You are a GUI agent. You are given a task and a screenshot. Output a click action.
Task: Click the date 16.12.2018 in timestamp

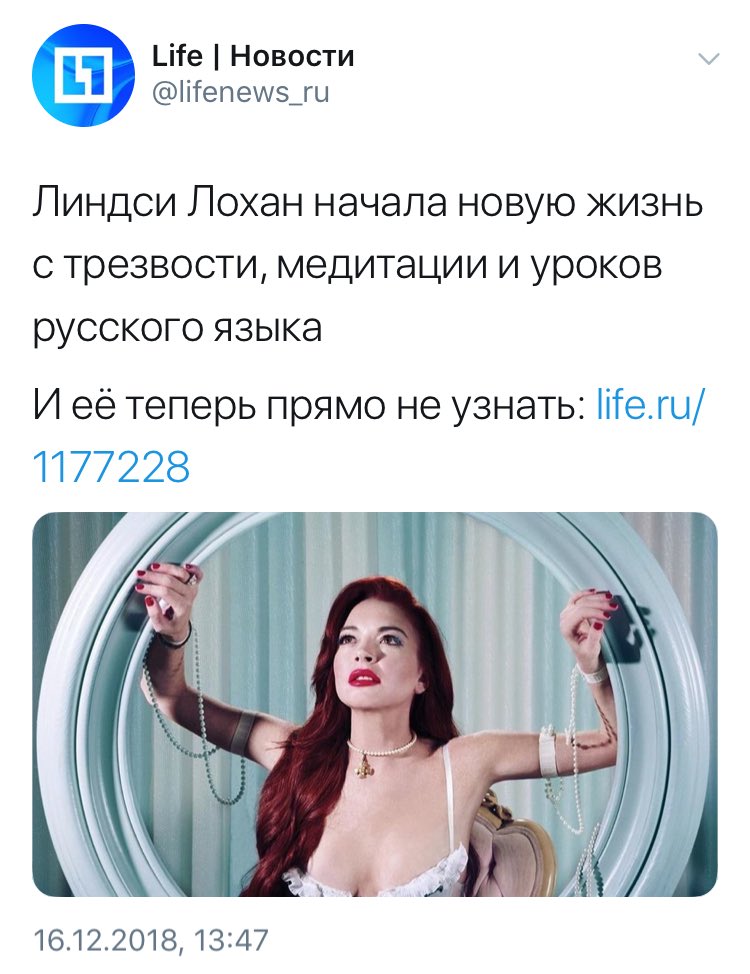[x=104, y=940]
